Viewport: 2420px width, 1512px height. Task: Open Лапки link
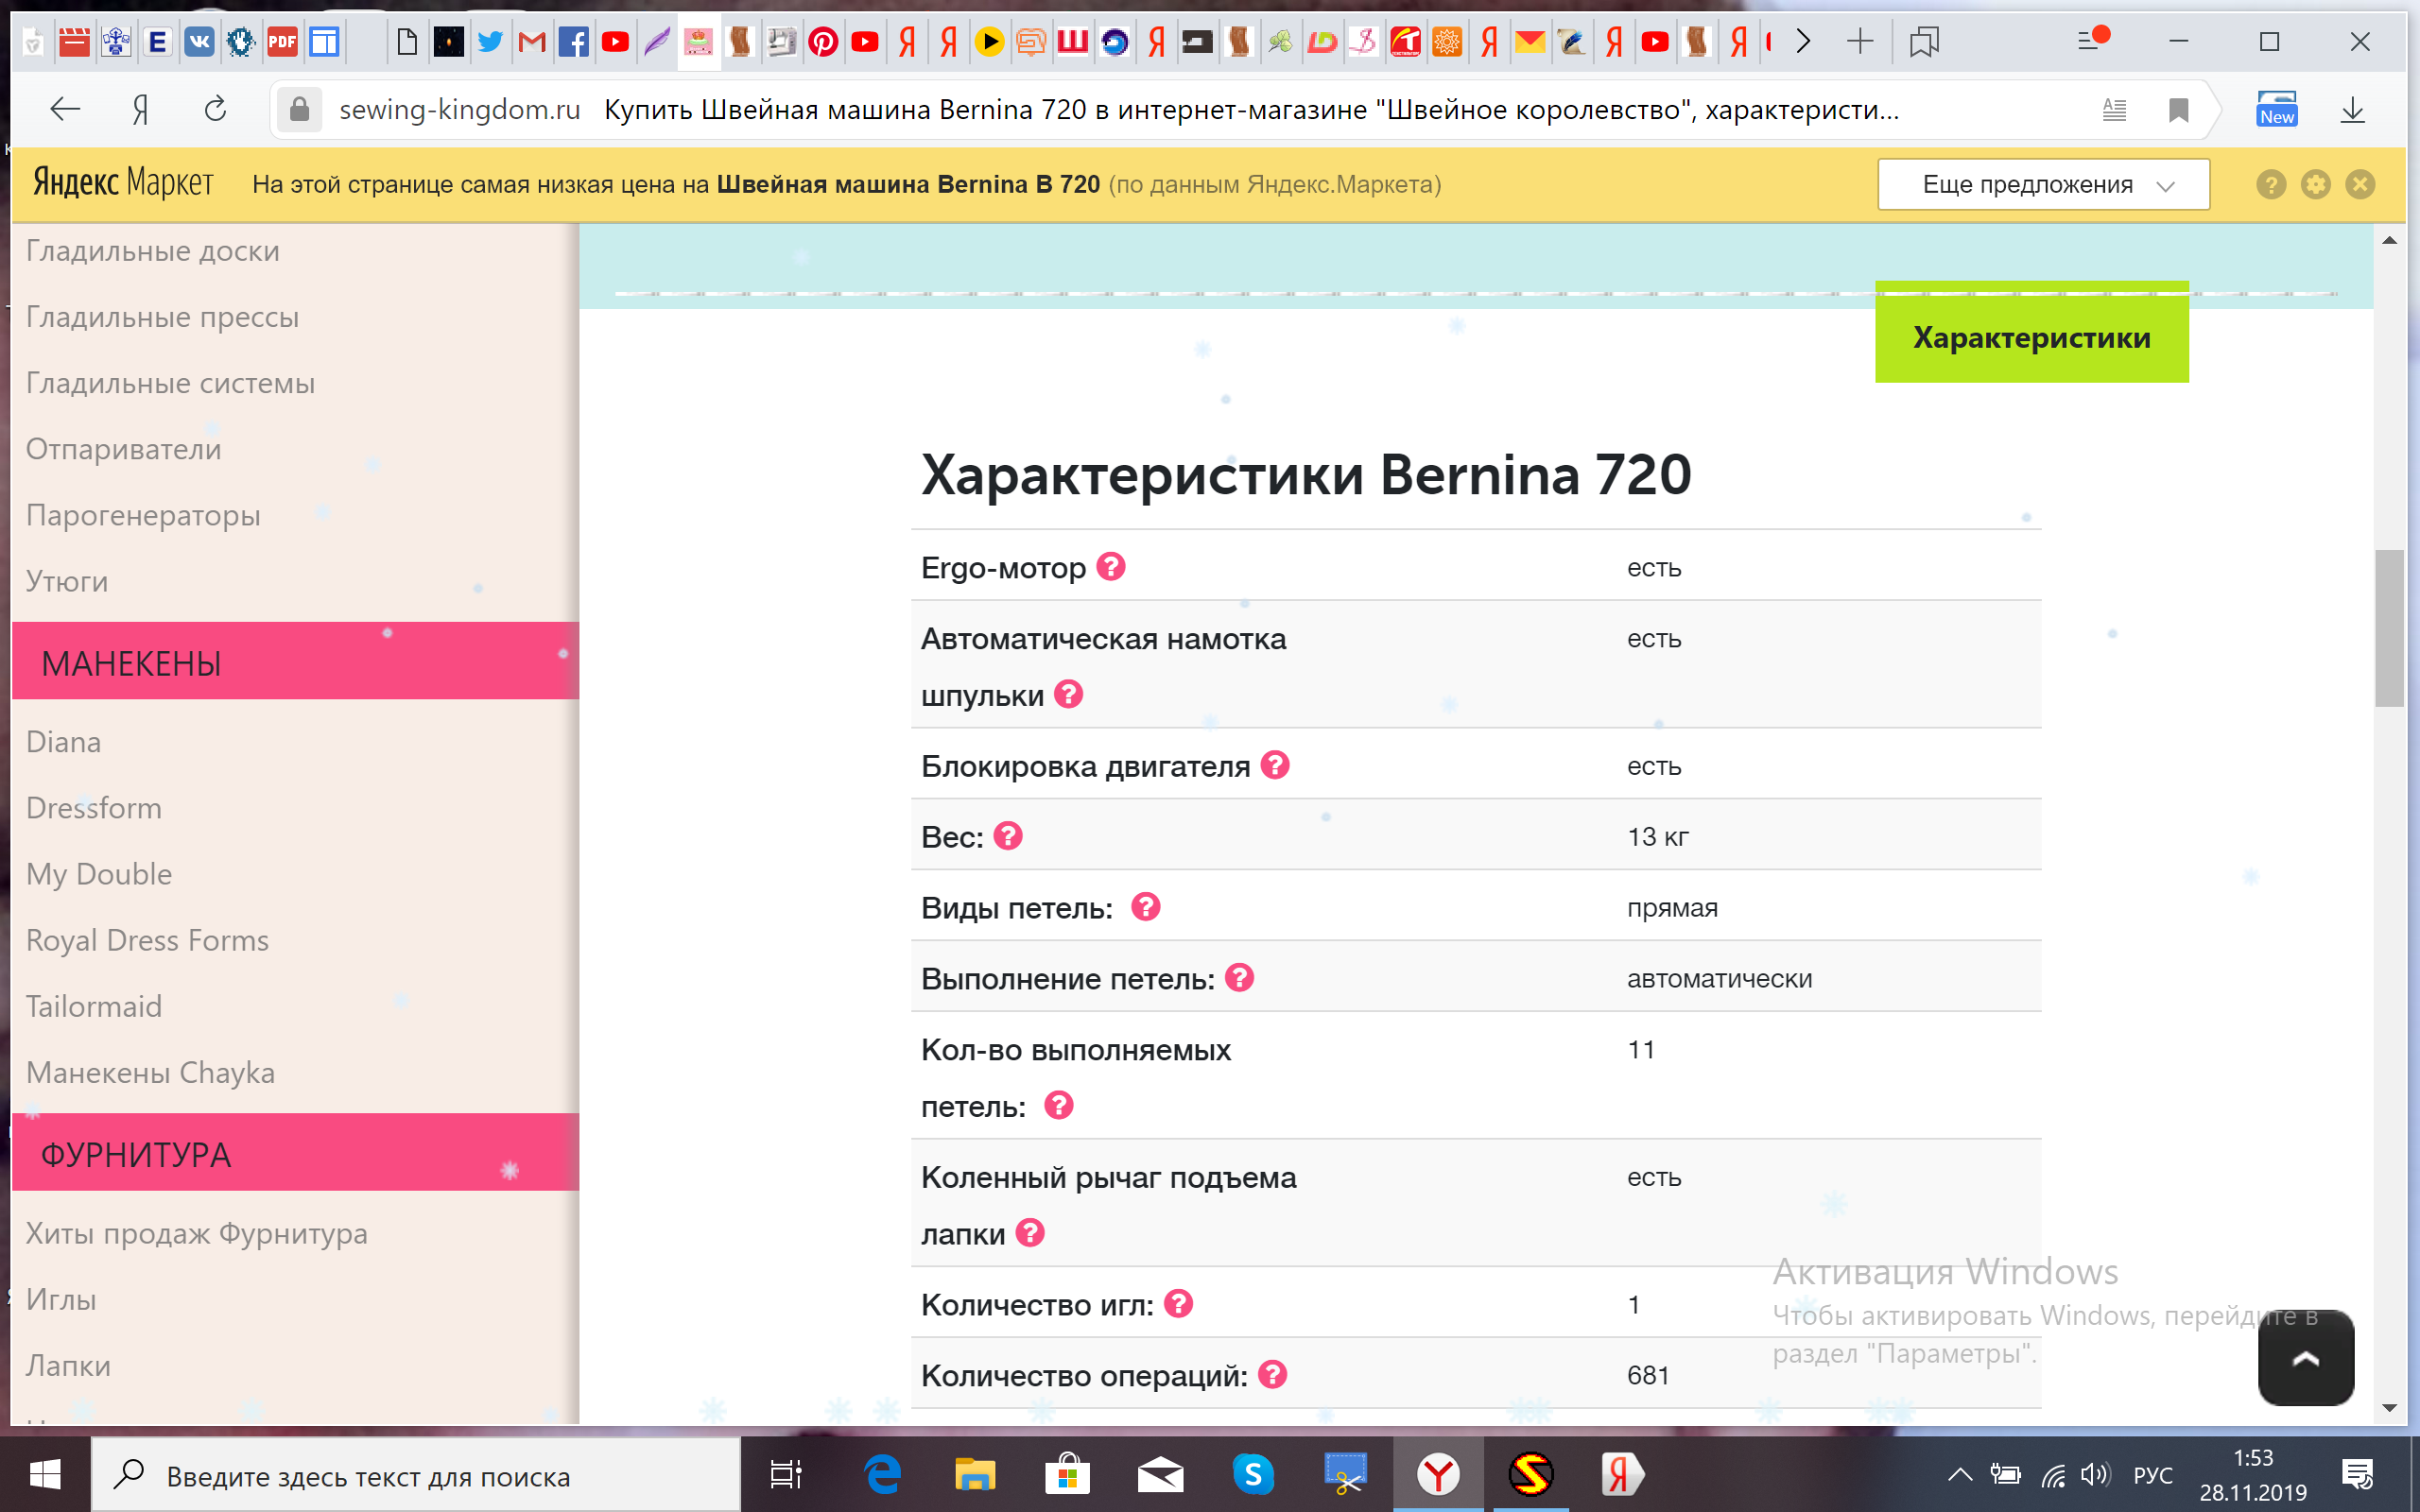[69, 1365]
